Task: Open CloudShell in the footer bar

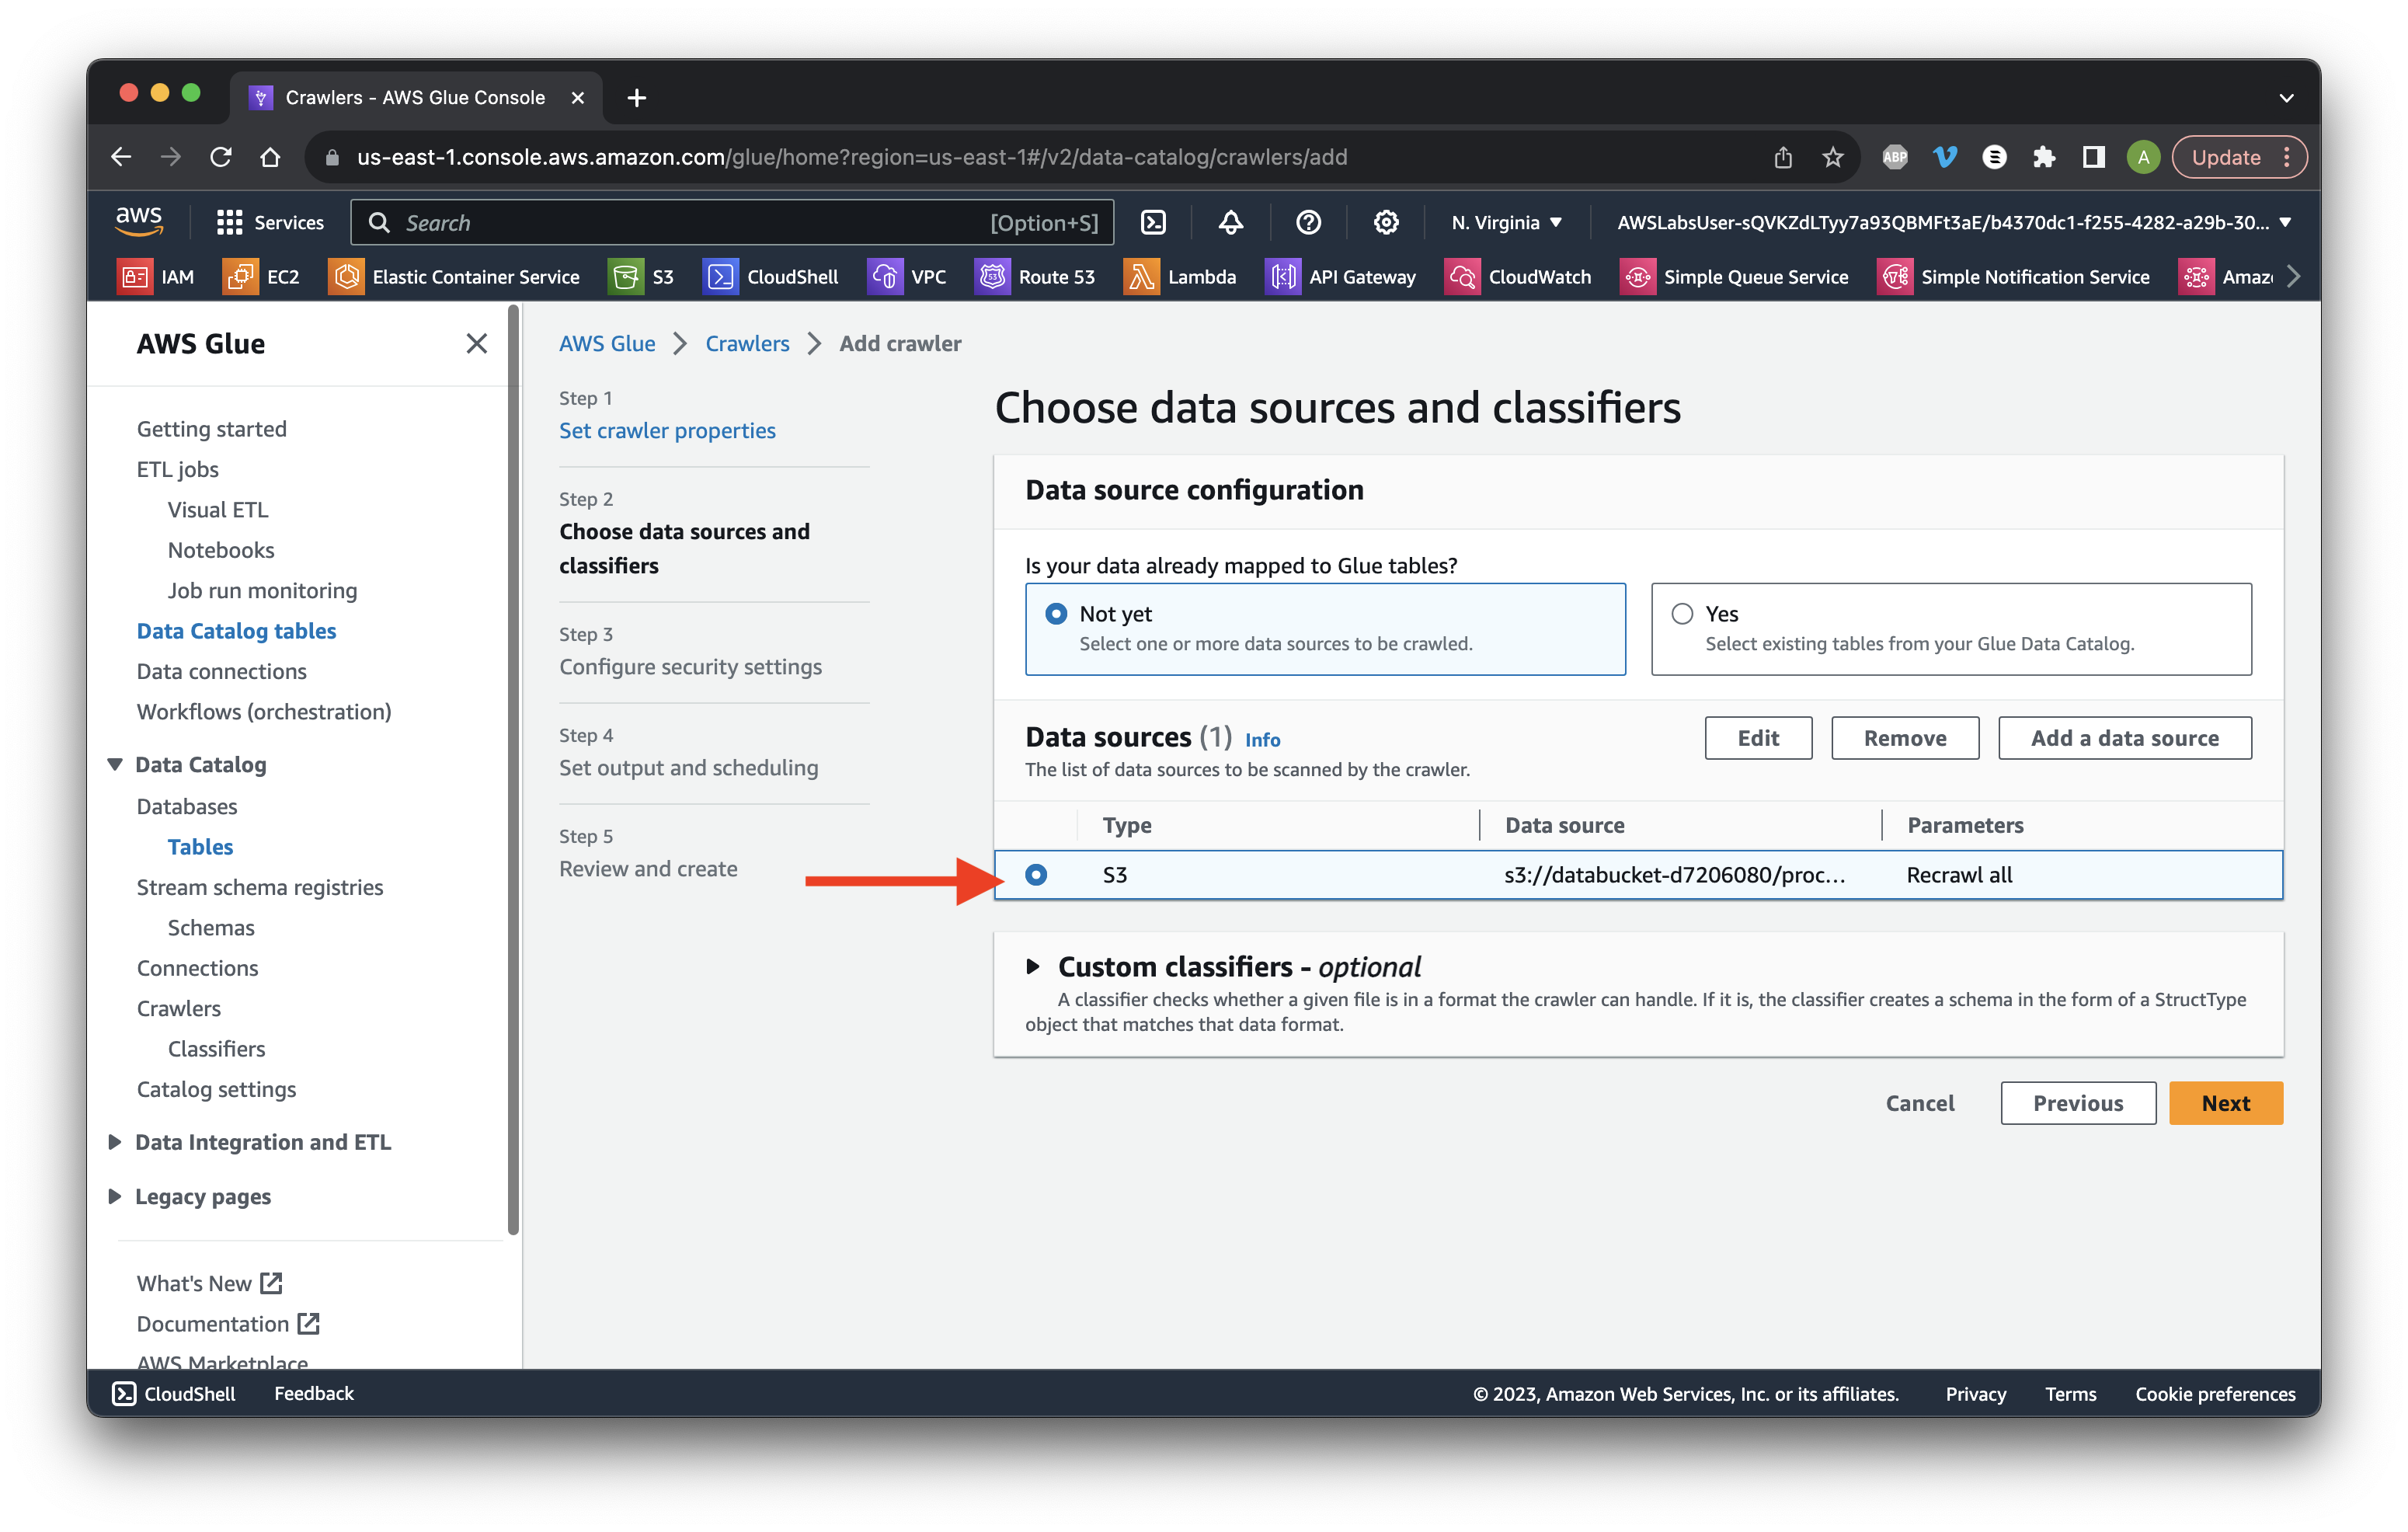Action: pyautogui.click(x=175, y=1393)
